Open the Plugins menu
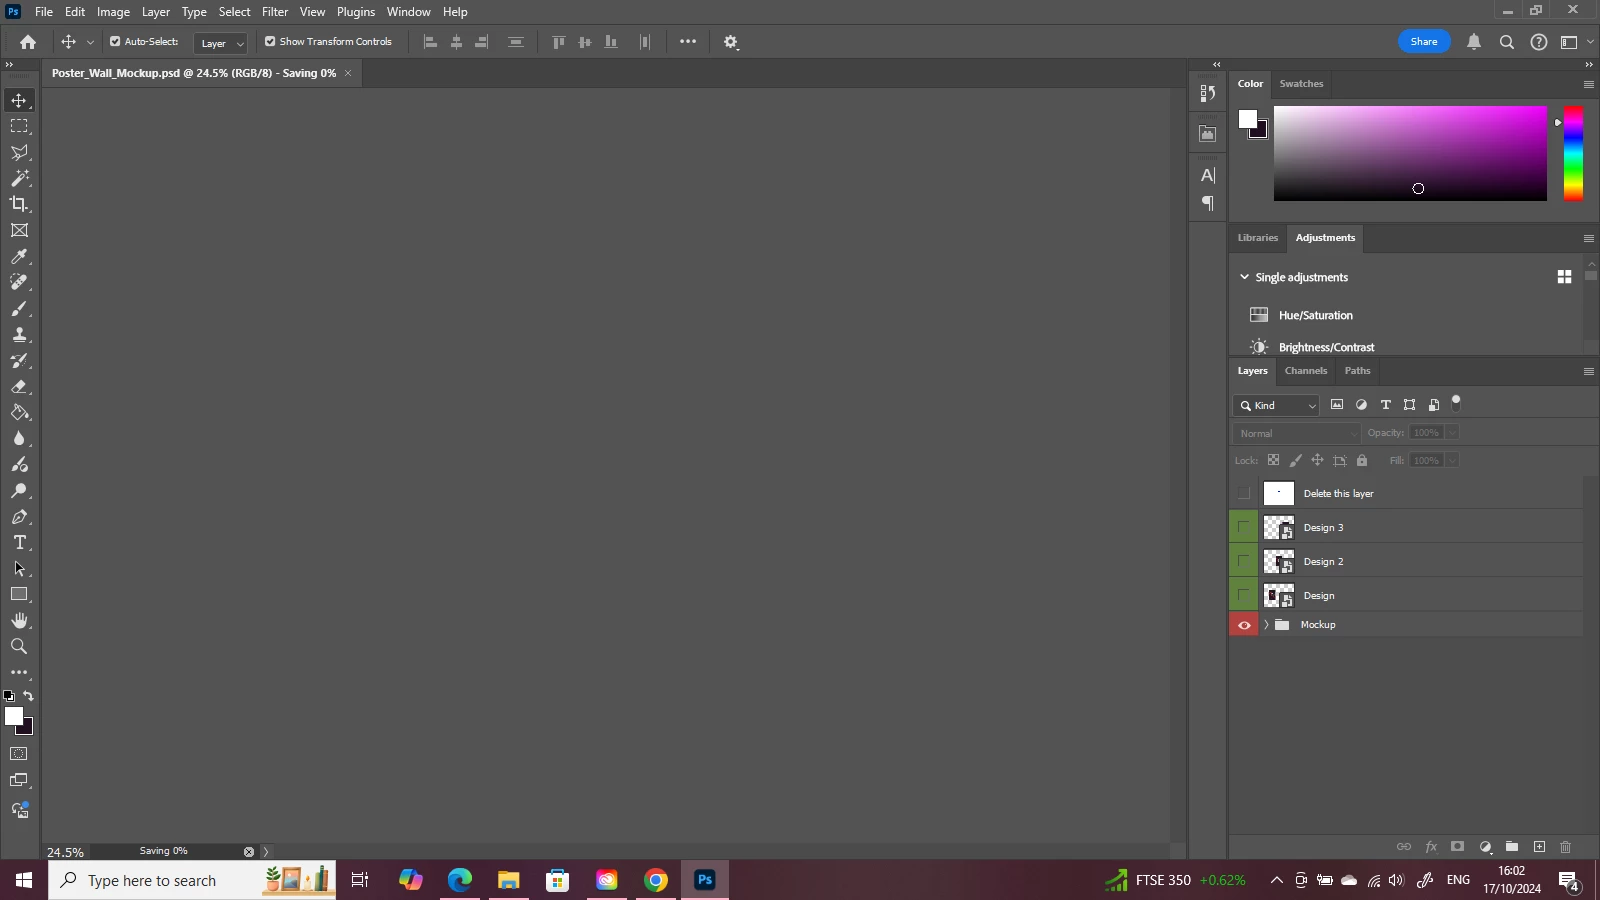Screen dimensions: 1600x900 coord(356,12)
